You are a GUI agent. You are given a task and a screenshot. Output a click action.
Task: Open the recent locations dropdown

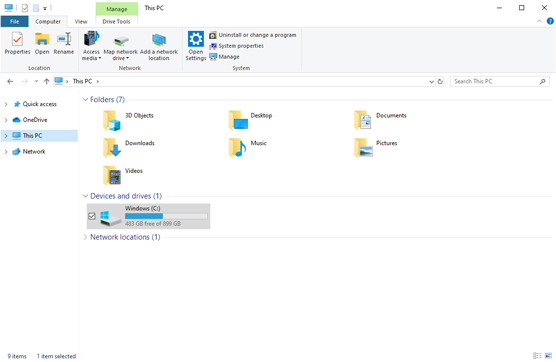pos(36,82)
